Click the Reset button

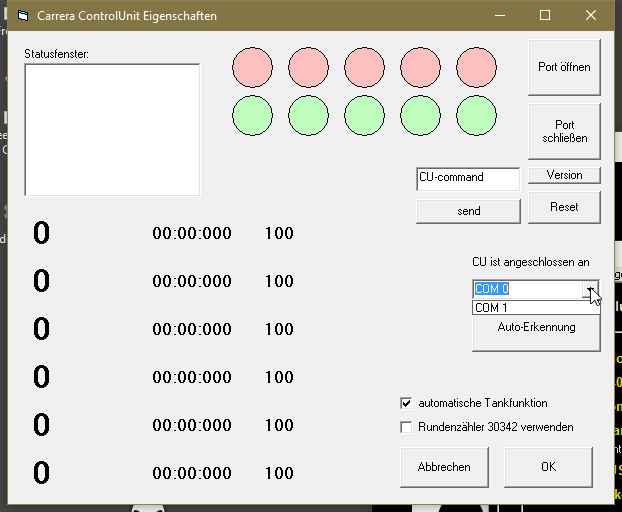564,207
